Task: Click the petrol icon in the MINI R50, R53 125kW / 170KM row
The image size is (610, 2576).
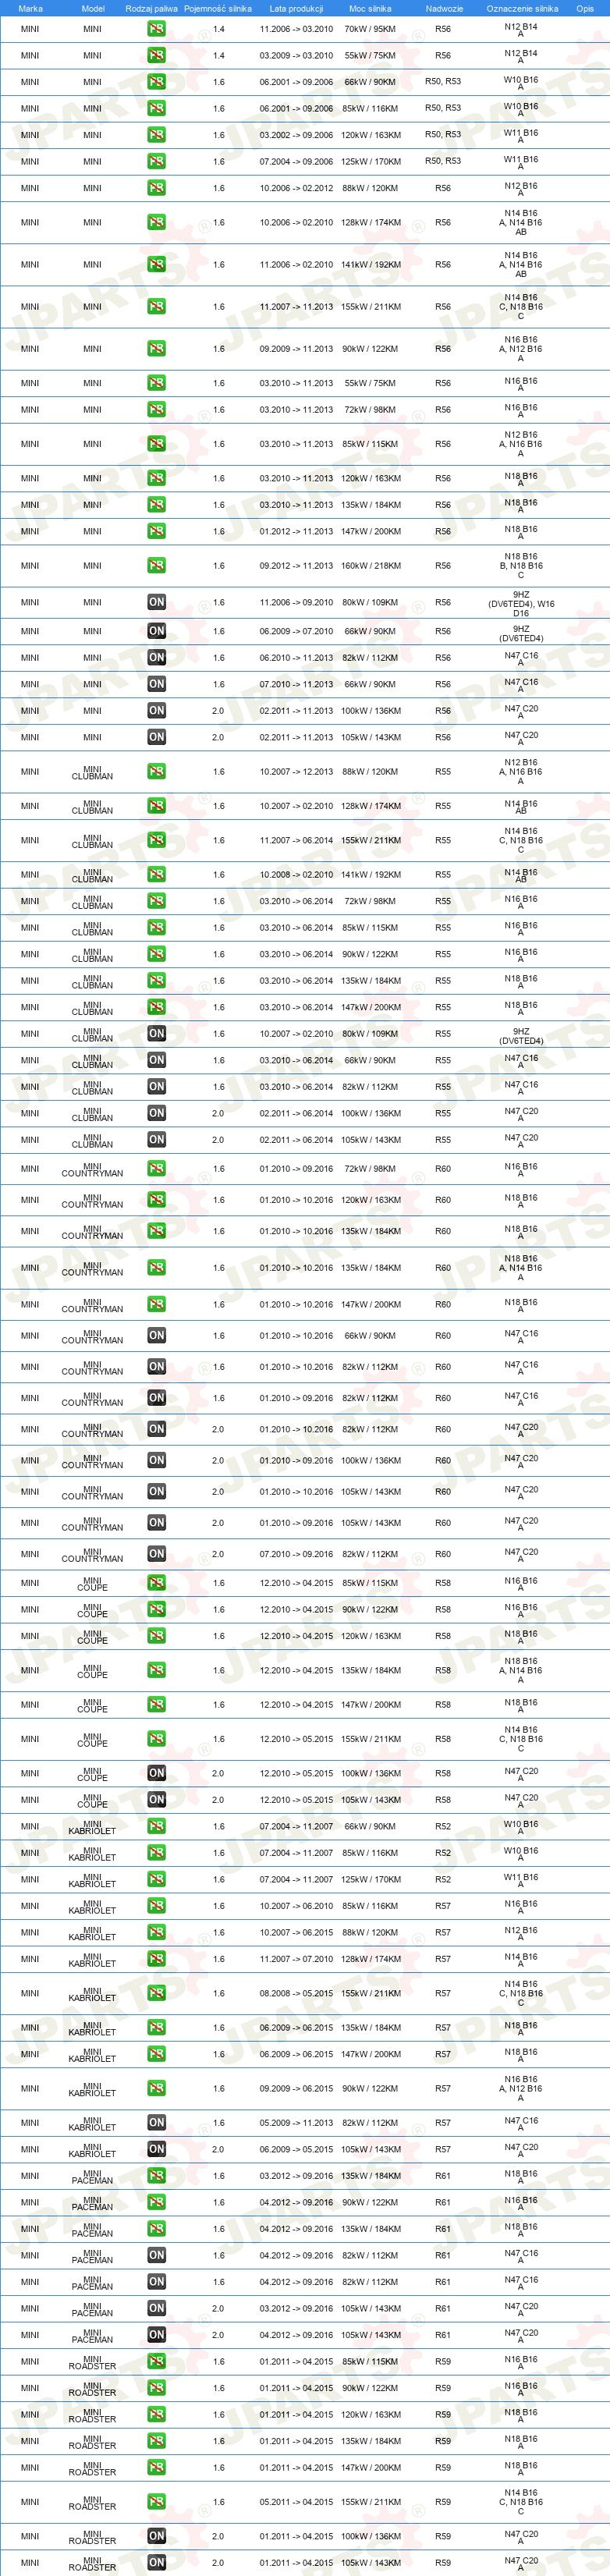Action: pyautogui.click(x=156, y=161)
